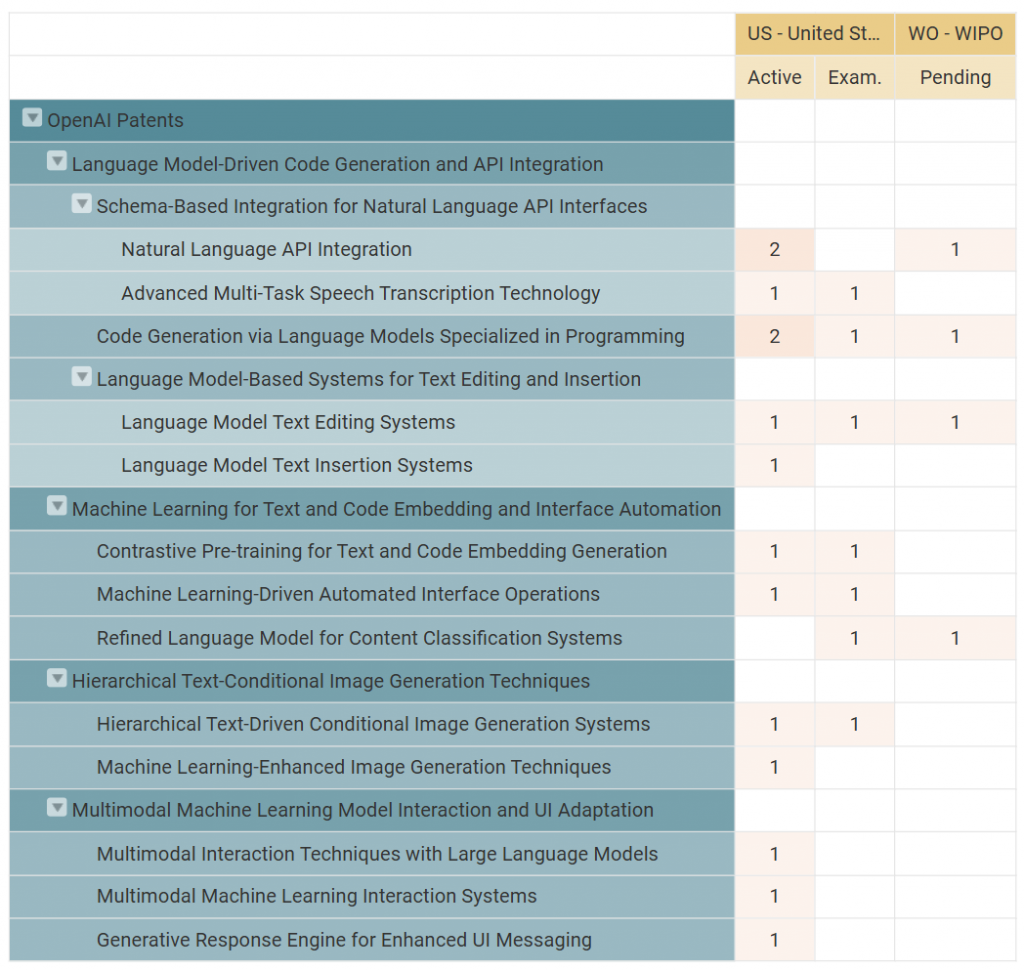Open Exam. count for Code Generation via Language Models

coord(854,336)
